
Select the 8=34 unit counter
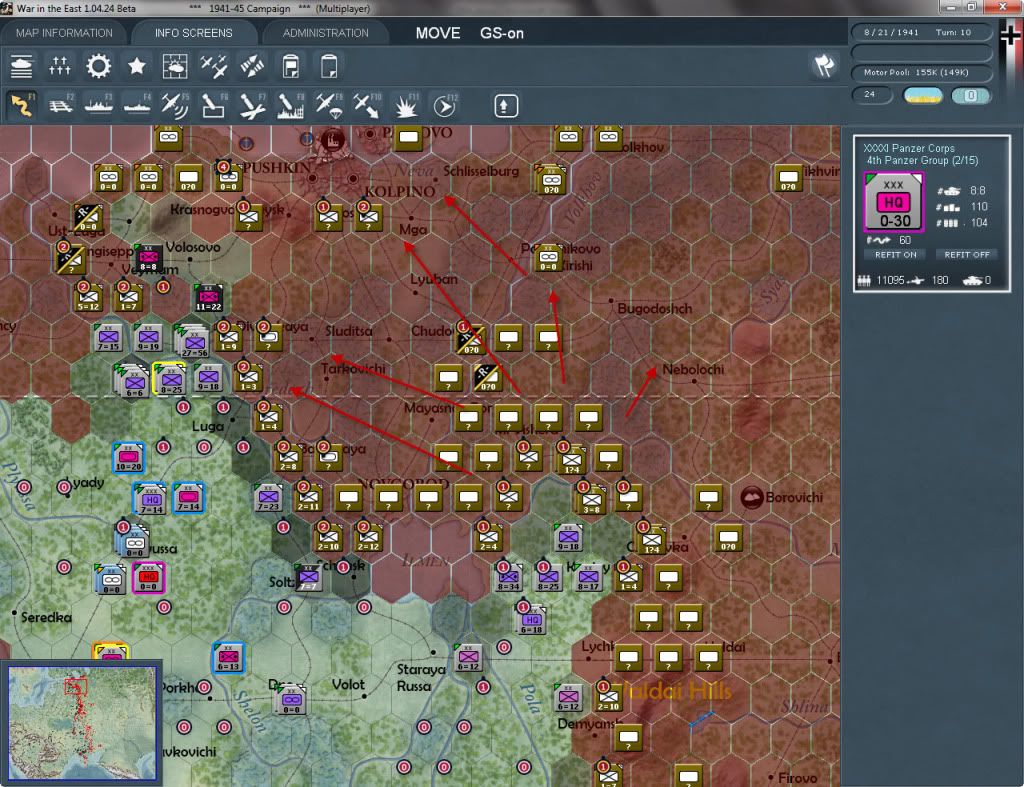508,578
